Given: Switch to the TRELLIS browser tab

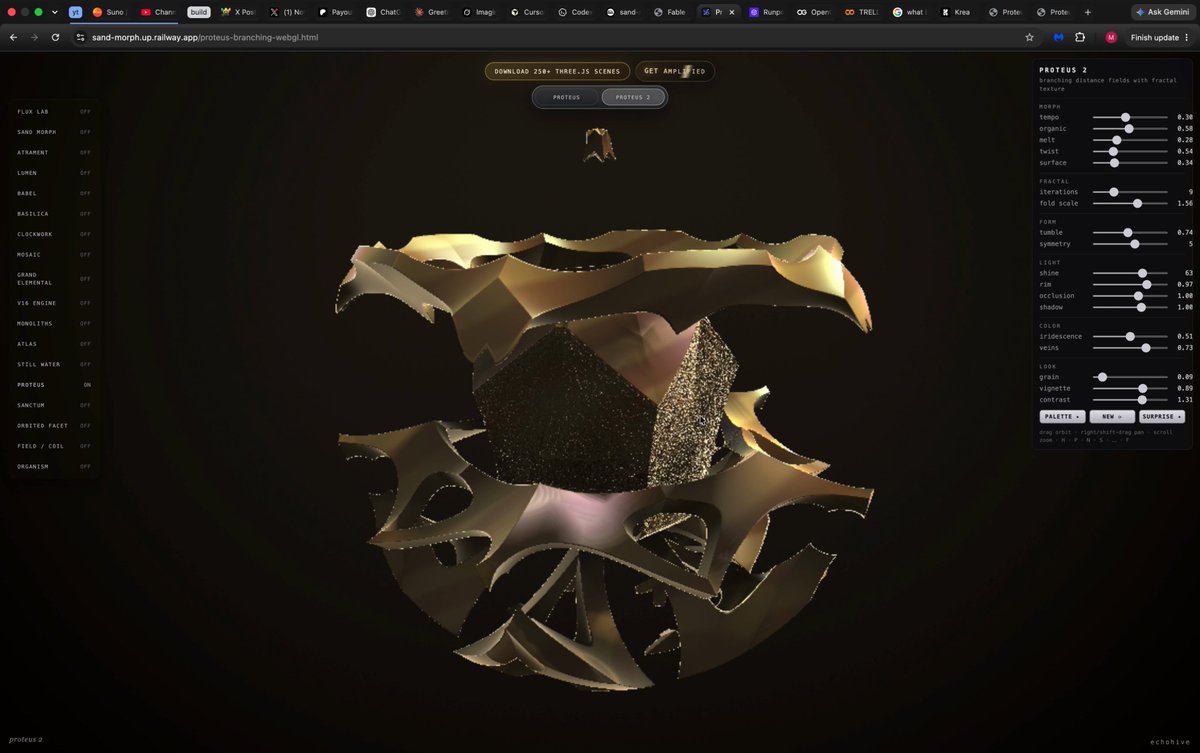Looking at the screenshot, I should (x=860, y=12).
